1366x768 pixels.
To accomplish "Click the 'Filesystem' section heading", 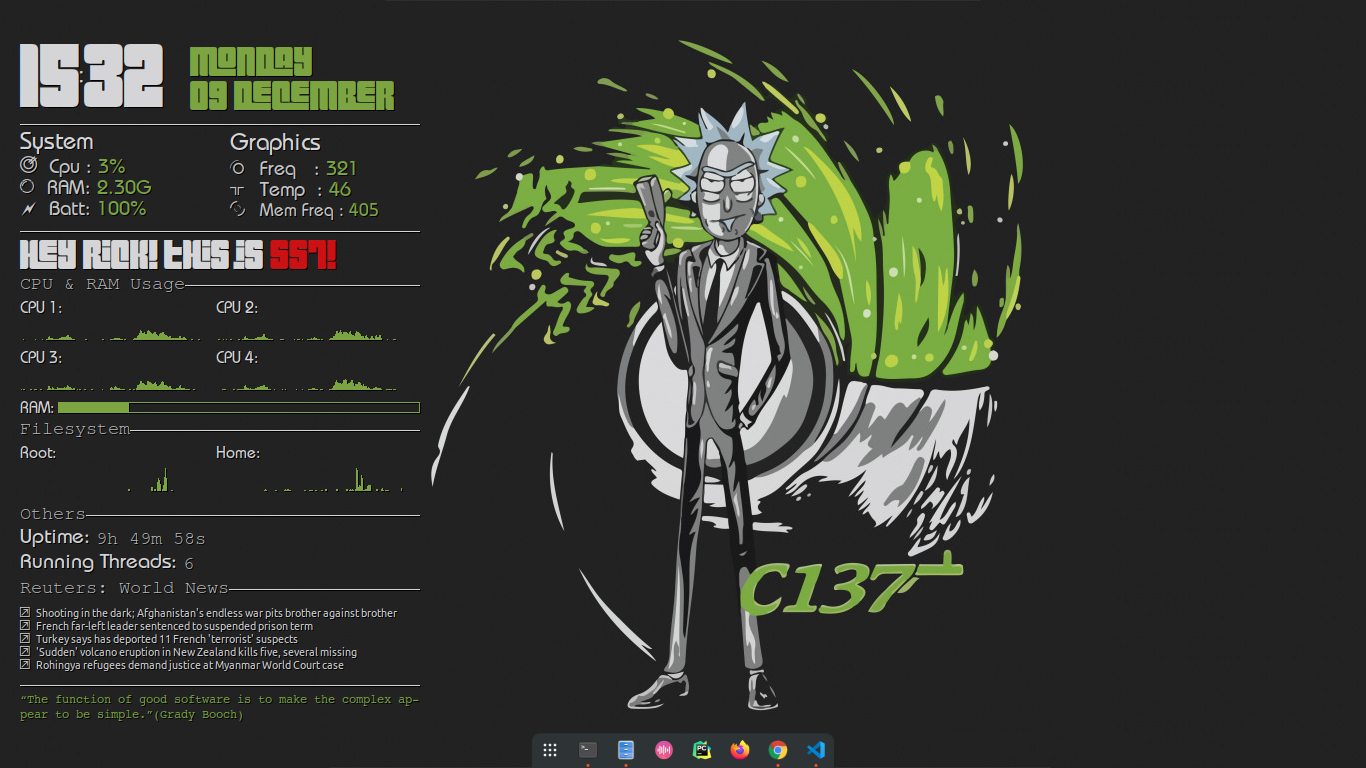I will (75, 429).
